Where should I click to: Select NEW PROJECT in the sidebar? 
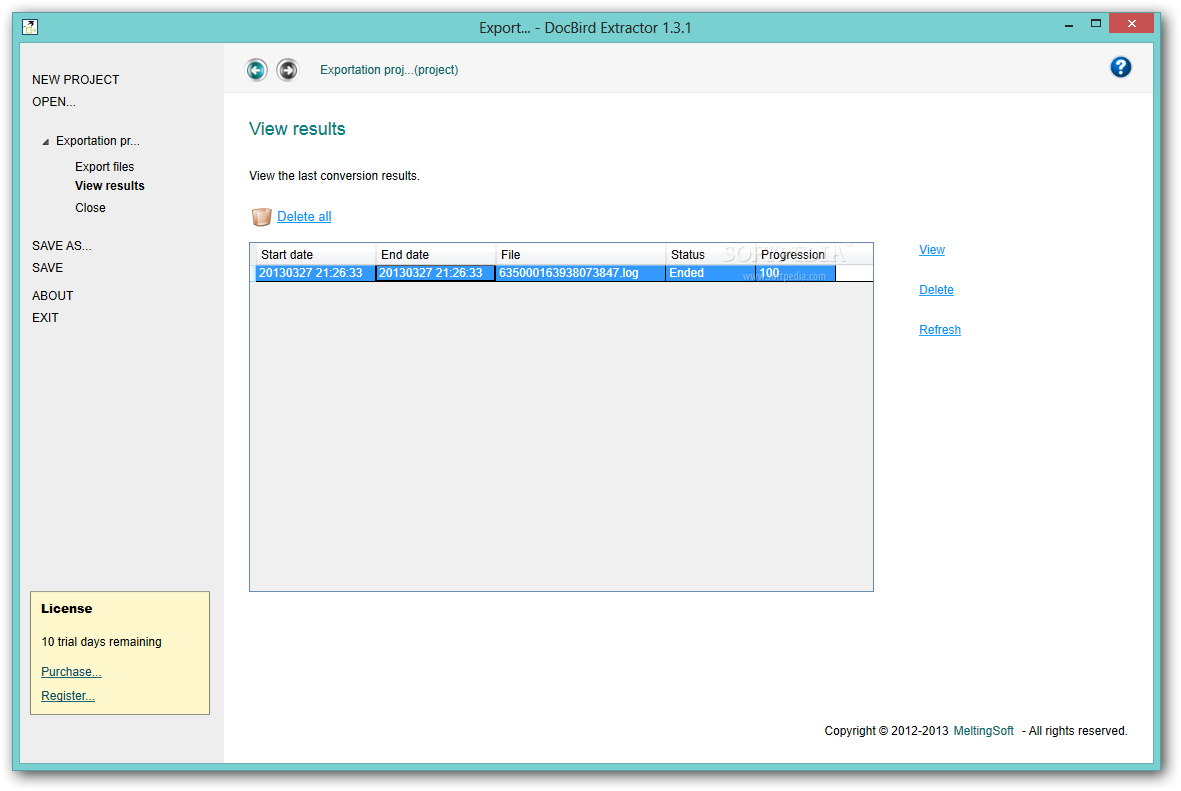point(75,80)
